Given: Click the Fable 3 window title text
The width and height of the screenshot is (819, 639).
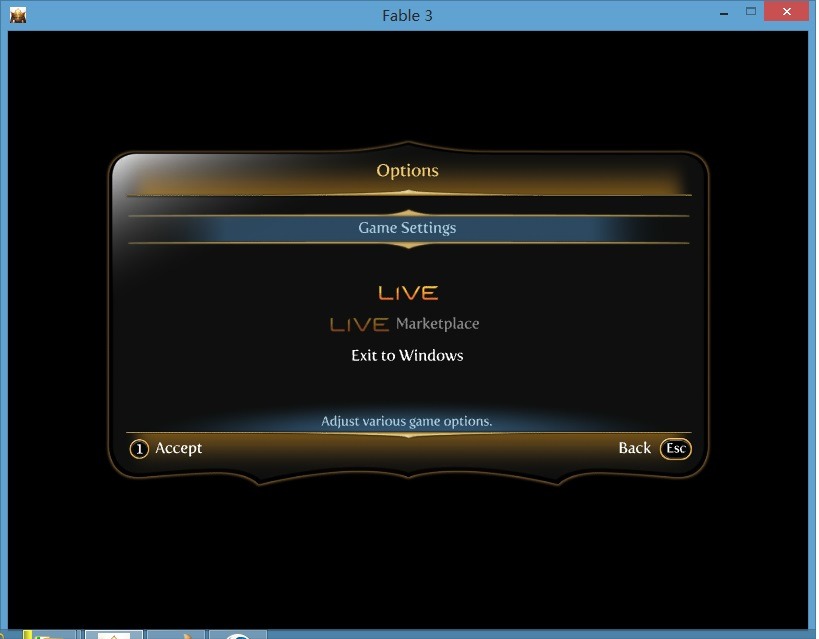Looking at the screenshot, I should (x=407, y=16).
